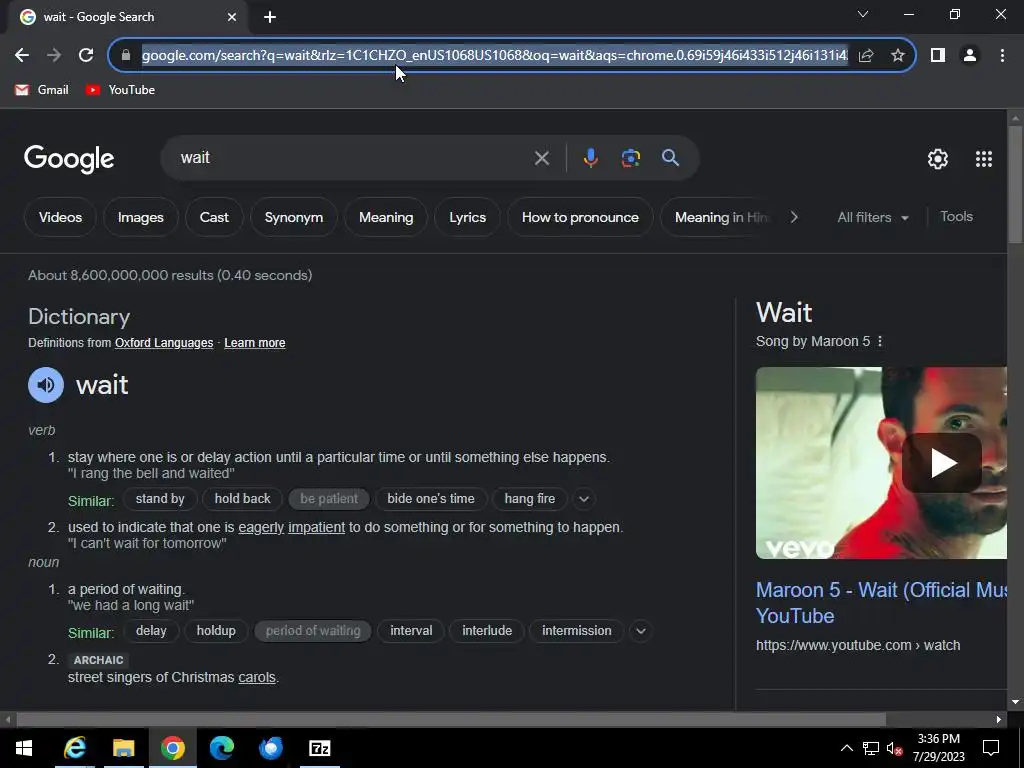This screenshot has height=768, width=1024.
Task: Open the 'impatient' definition link
Action: click(317, 528)
